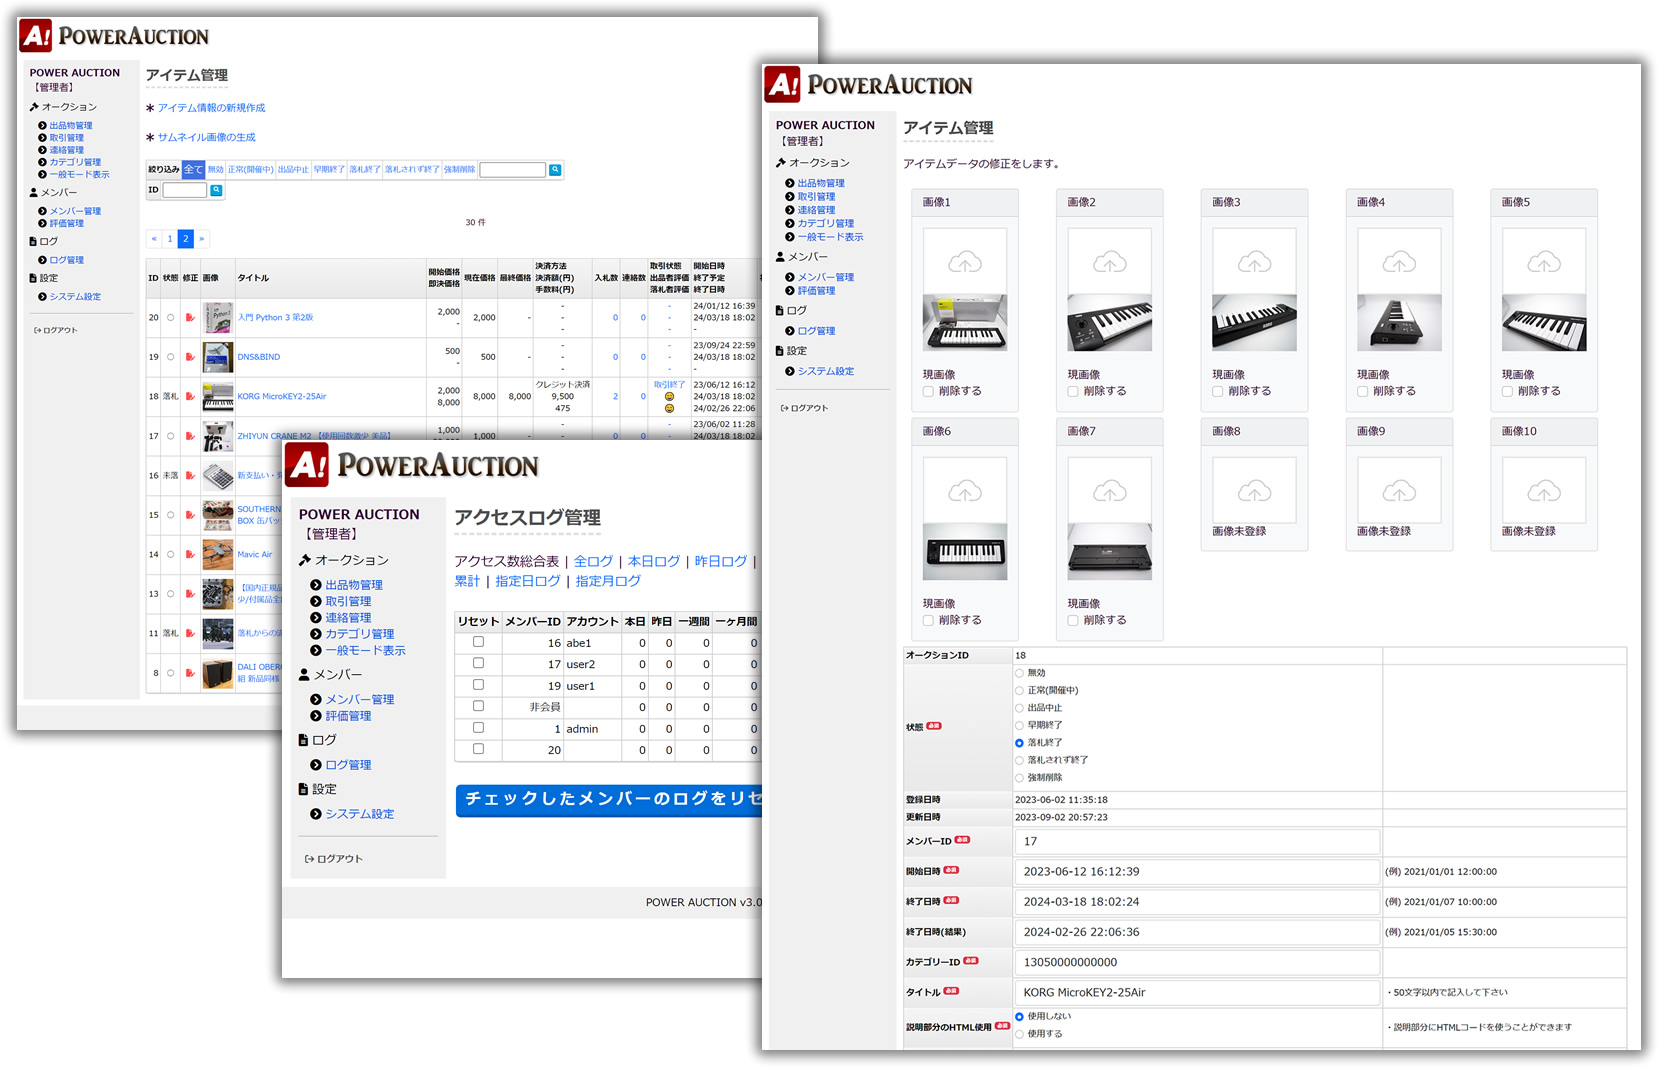Switch to the 落札終了 filter tab
The image size is (1658, 1067).
tap(364, 170)
